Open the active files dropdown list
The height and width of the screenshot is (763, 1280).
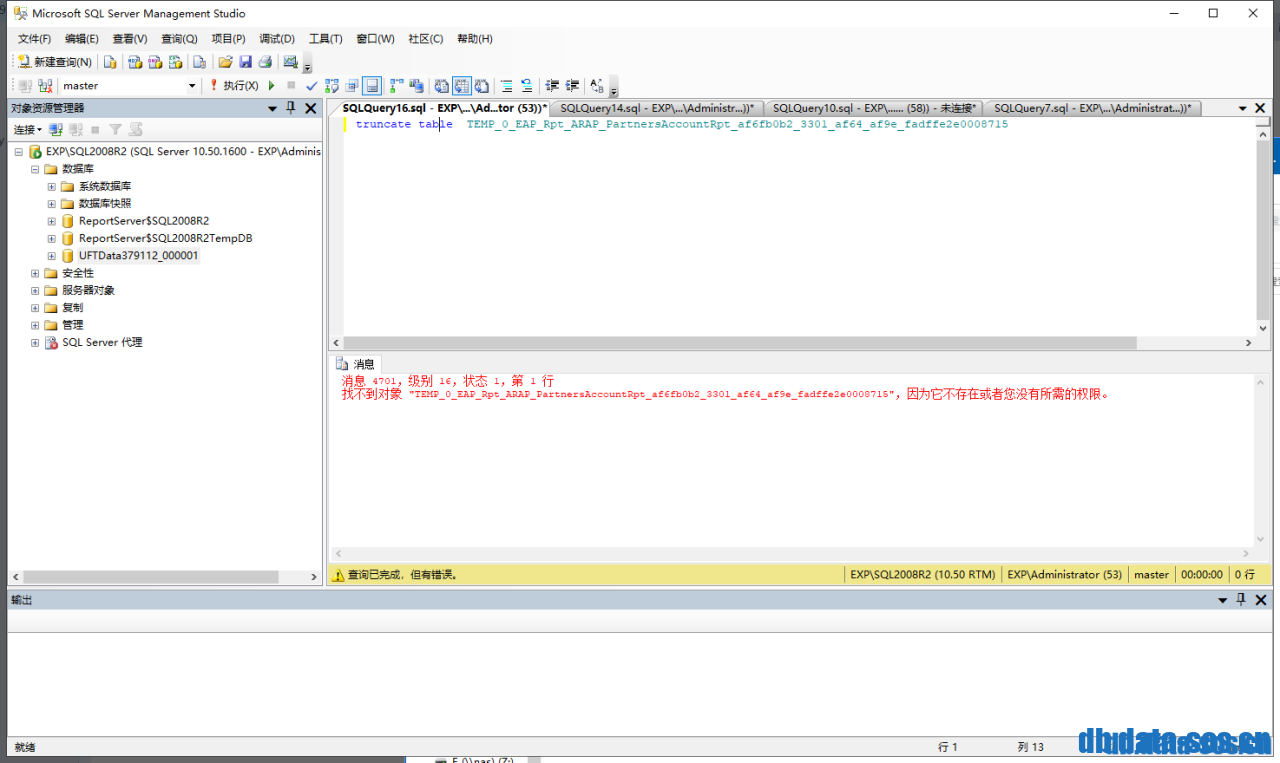(1242, 108)
